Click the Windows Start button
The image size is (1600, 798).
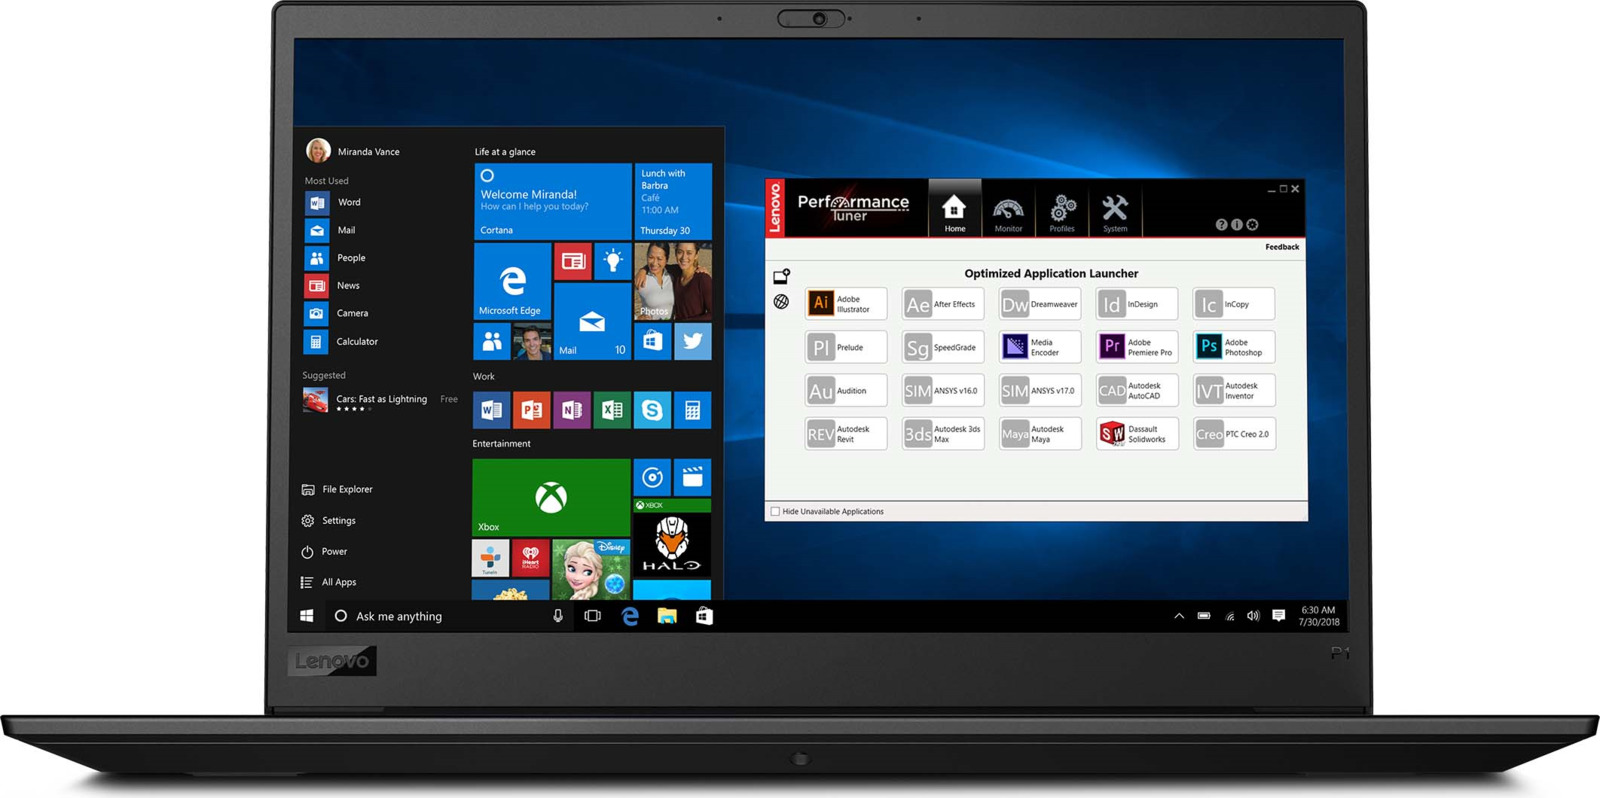[x=307, y=616]
